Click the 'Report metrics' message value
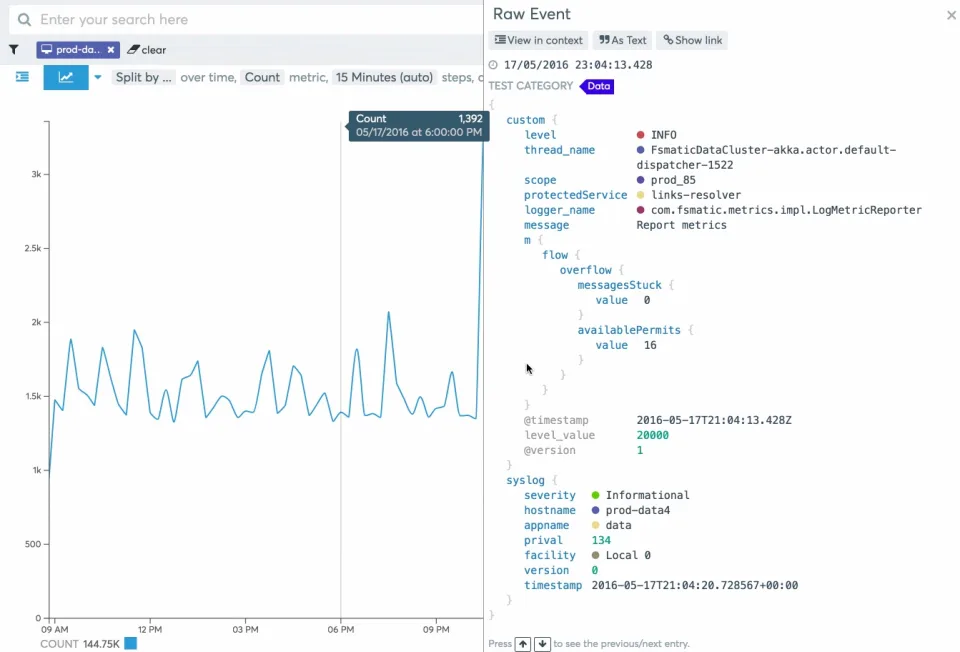The image size is (960, 652). (x=681, y=225)
